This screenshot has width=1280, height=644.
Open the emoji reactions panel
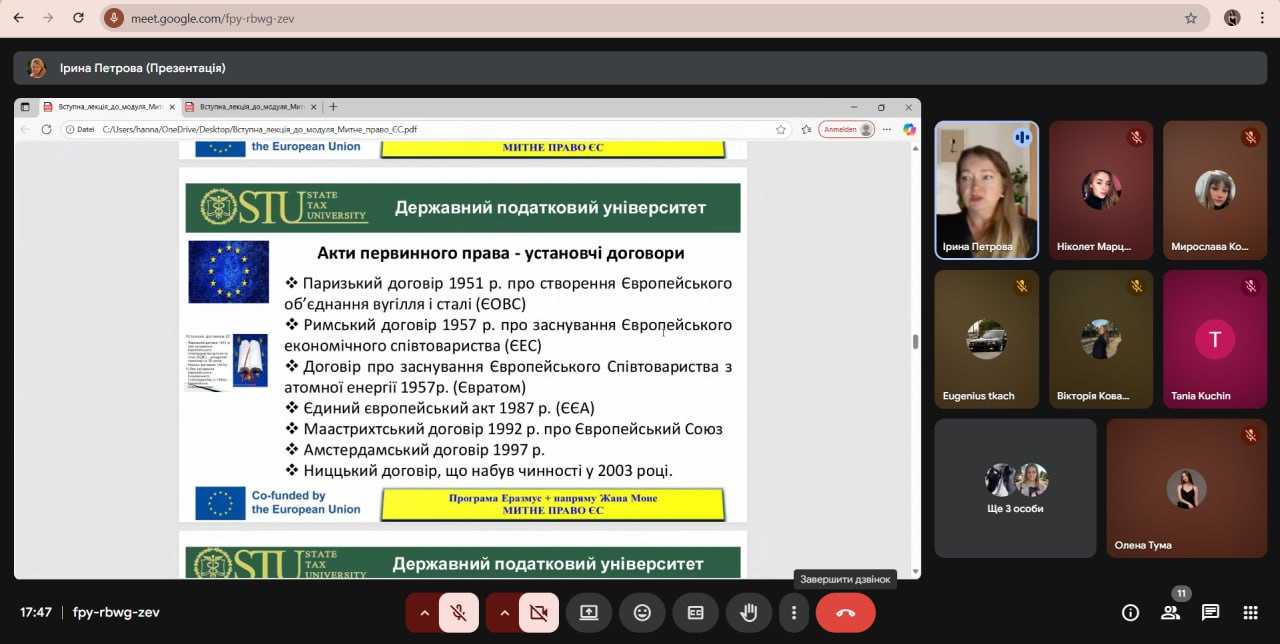pos(642,613)
